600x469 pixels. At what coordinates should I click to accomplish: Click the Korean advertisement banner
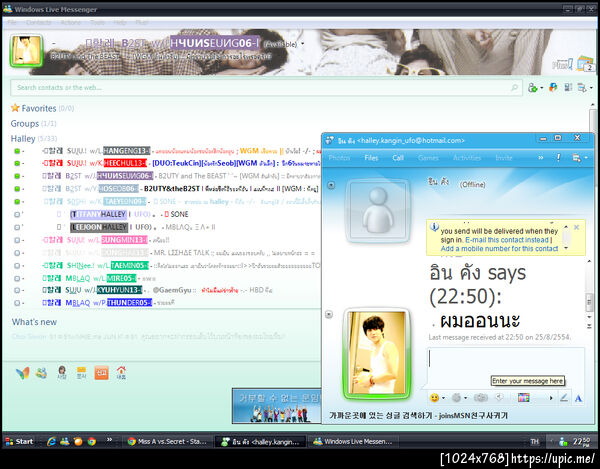(x=276, y=406)
